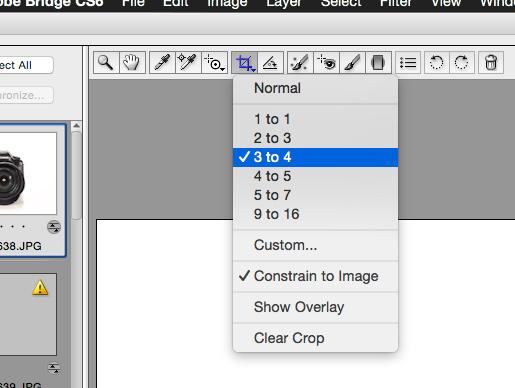Open the Crop tool dropdown button

point(244,62)
